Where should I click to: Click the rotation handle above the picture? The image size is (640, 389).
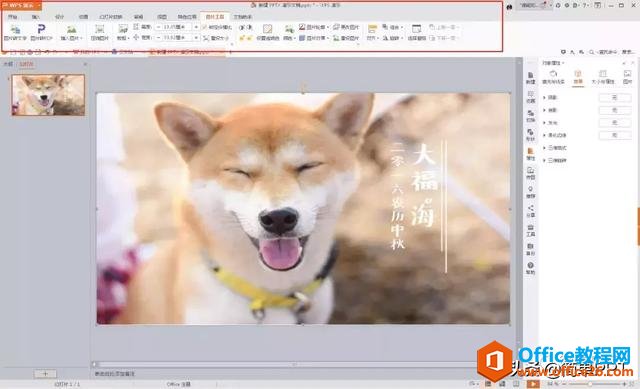point(303,87)
